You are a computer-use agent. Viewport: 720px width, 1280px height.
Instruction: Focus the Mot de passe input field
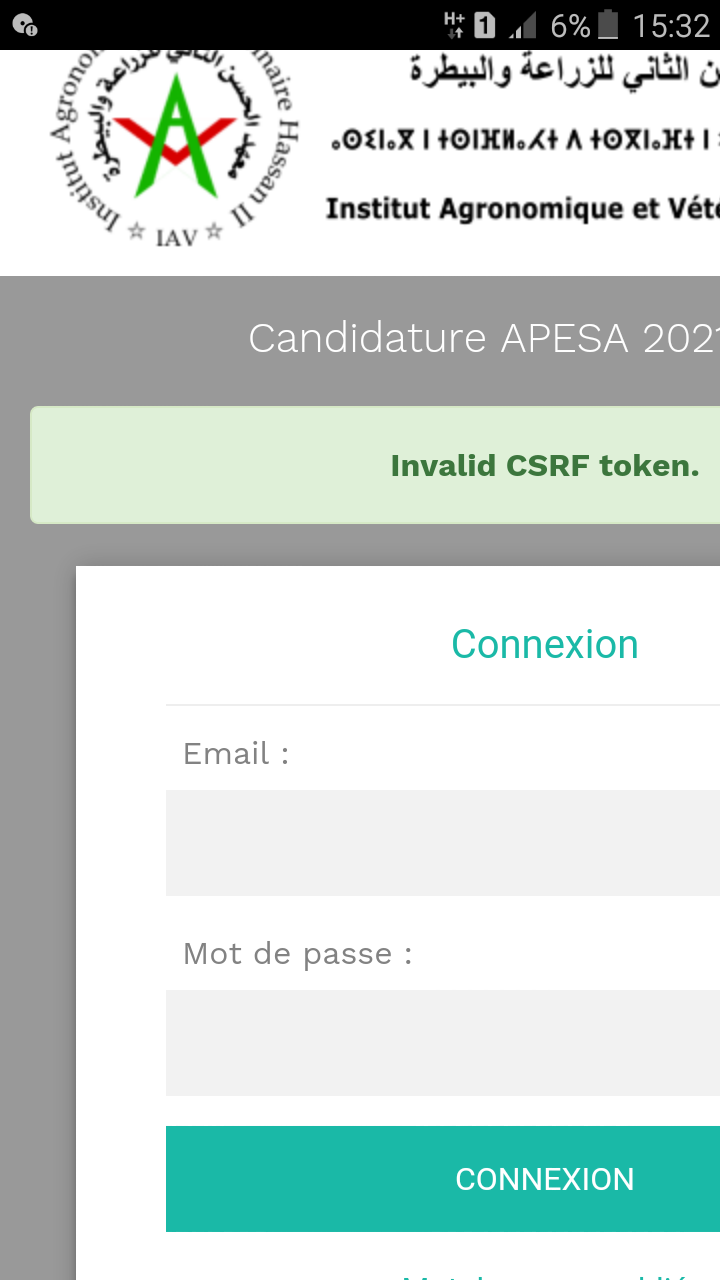click(443, 1043)
